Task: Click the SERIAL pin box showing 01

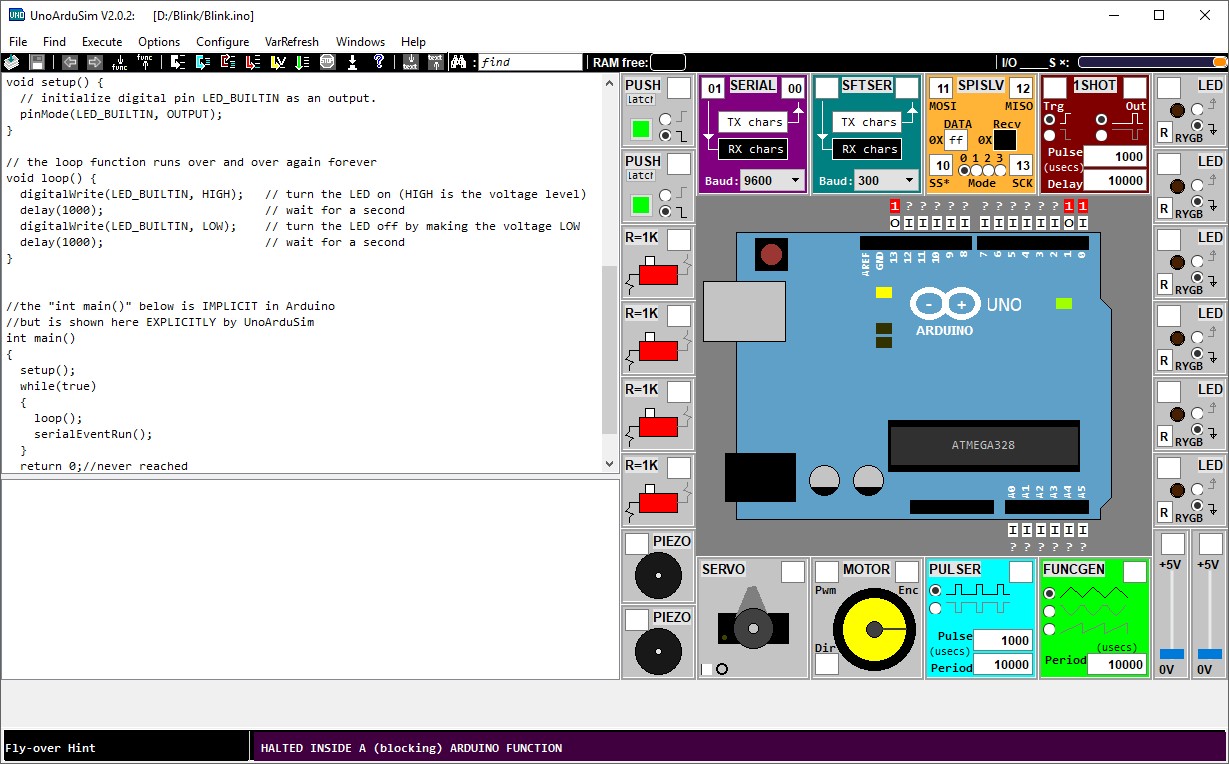Action: point(714,89)
